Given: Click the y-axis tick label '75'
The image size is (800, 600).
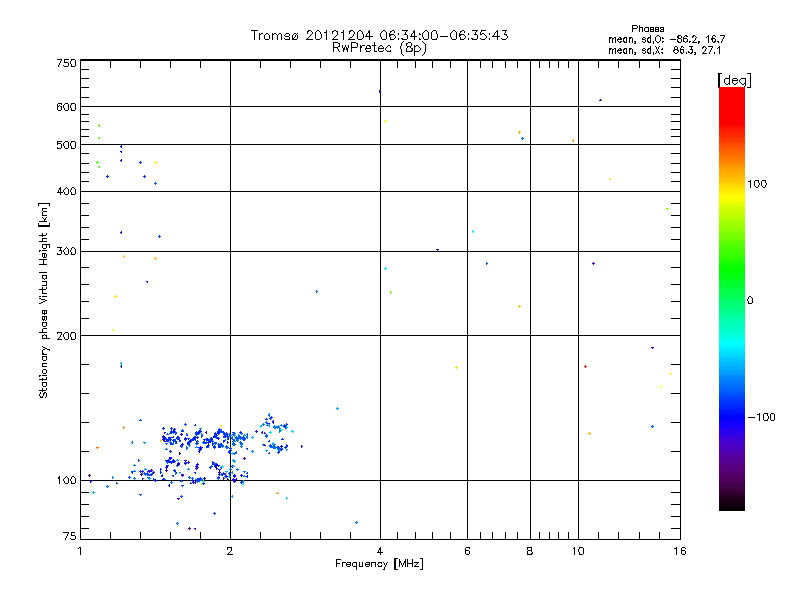Looking at the screenshot, I should coord(70,536).
